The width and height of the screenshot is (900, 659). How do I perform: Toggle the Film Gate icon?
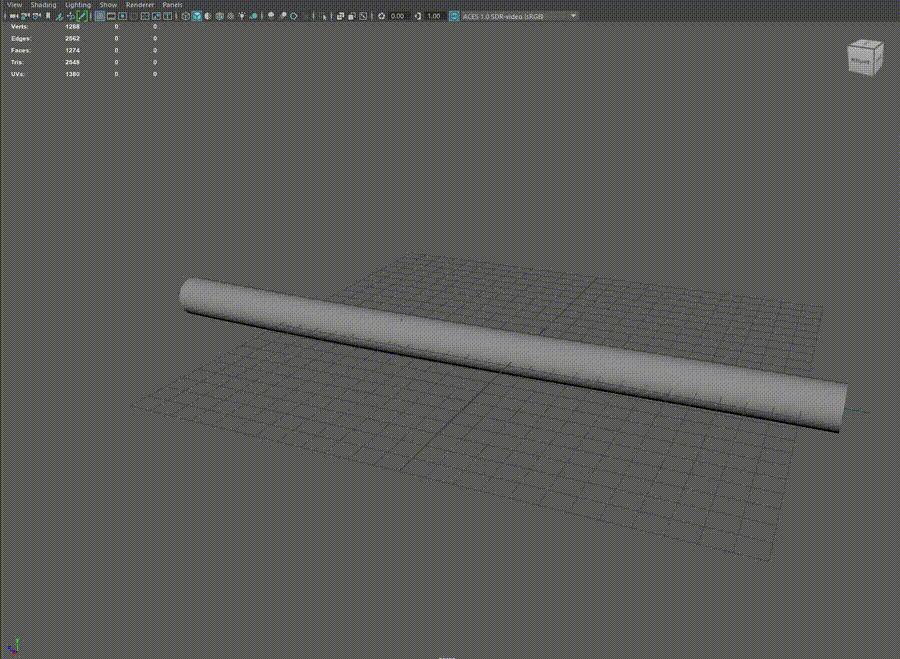click(x=111, y=16)
